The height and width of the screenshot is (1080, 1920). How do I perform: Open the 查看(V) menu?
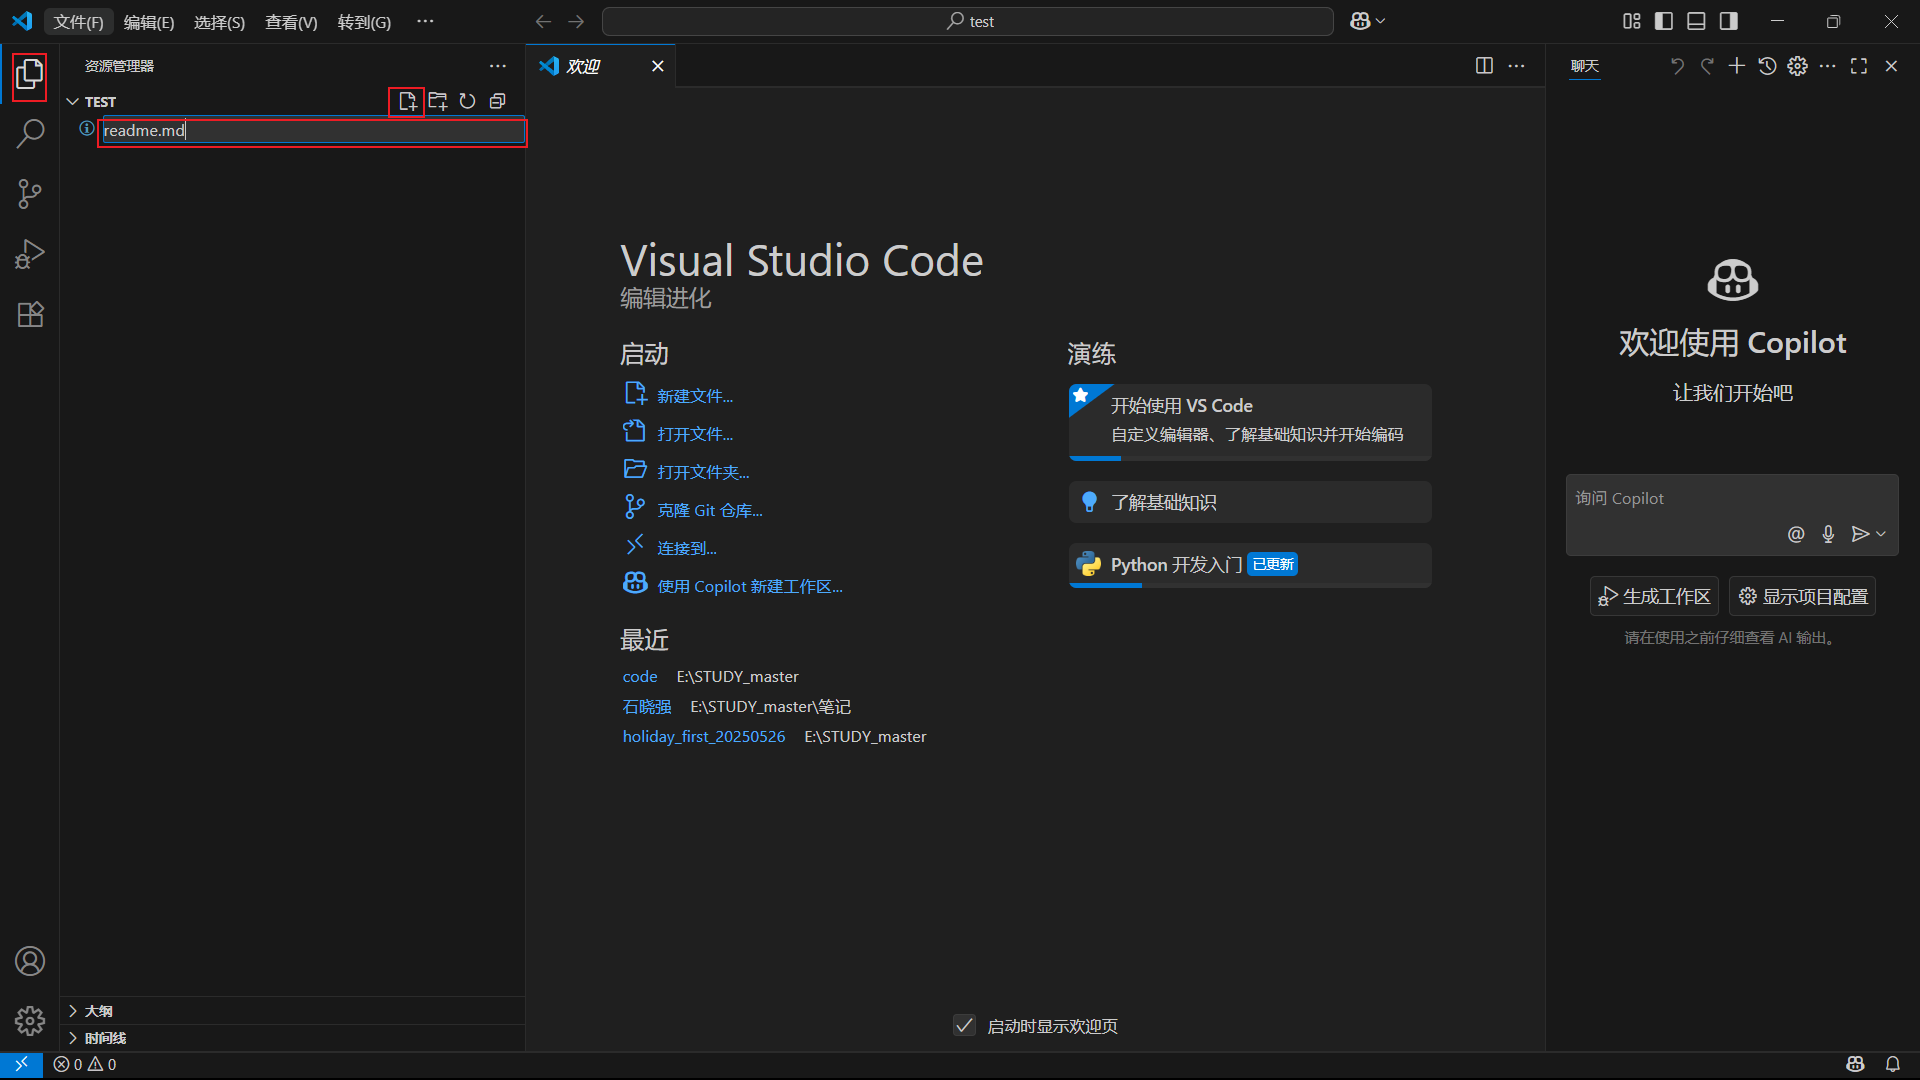pos(290,22)
